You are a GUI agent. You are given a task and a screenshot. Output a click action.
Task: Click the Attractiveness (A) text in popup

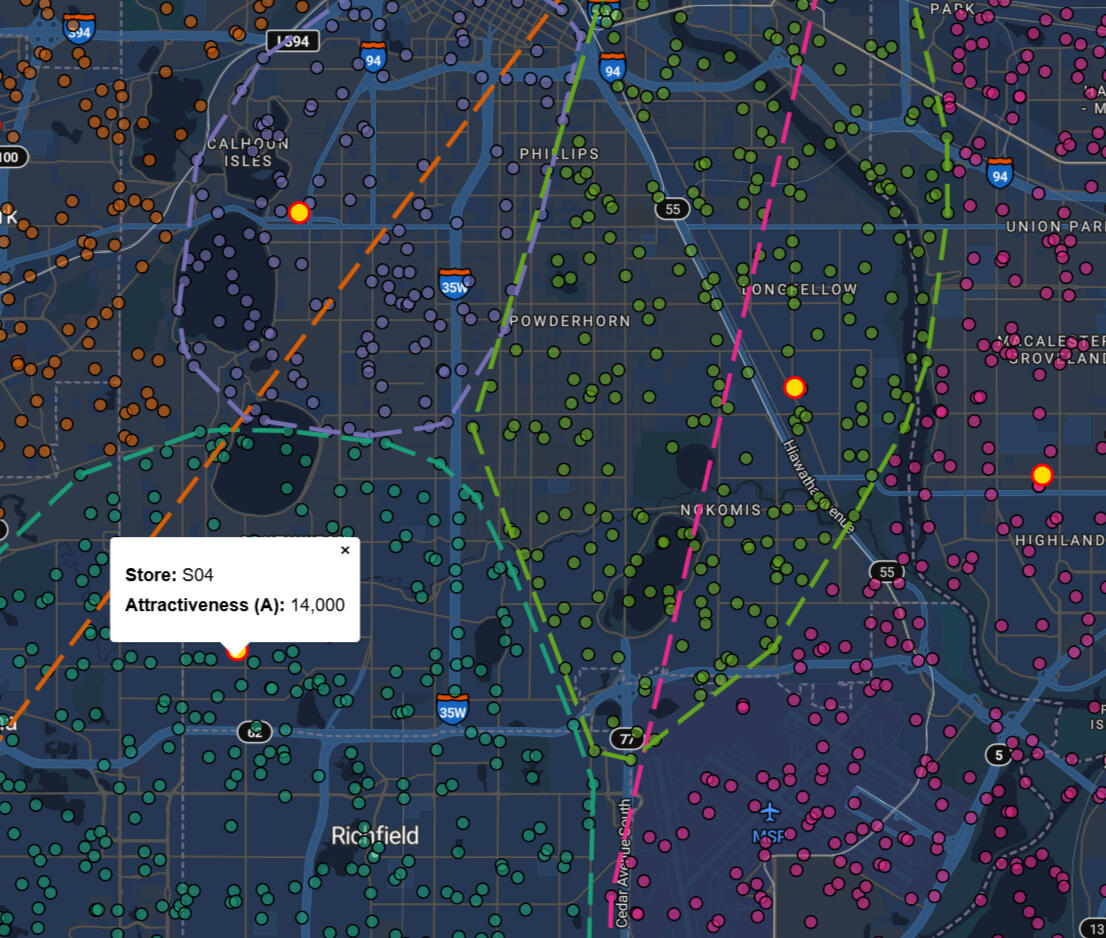point(204,605)
